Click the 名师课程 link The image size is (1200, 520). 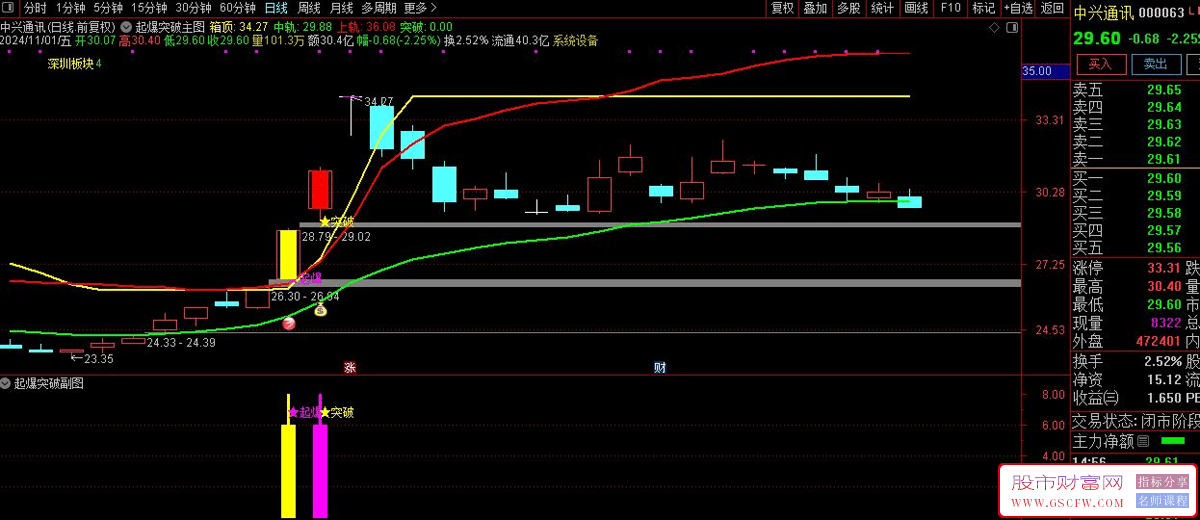(1162, 500)
